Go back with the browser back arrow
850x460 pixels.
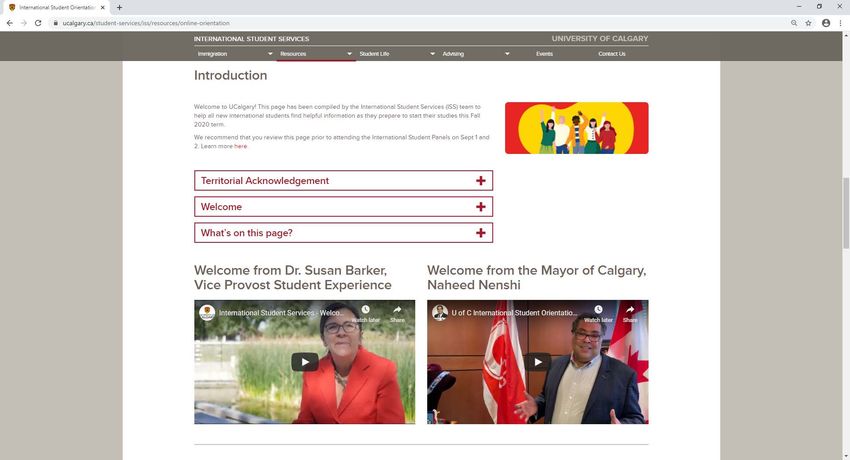point(9,23)
